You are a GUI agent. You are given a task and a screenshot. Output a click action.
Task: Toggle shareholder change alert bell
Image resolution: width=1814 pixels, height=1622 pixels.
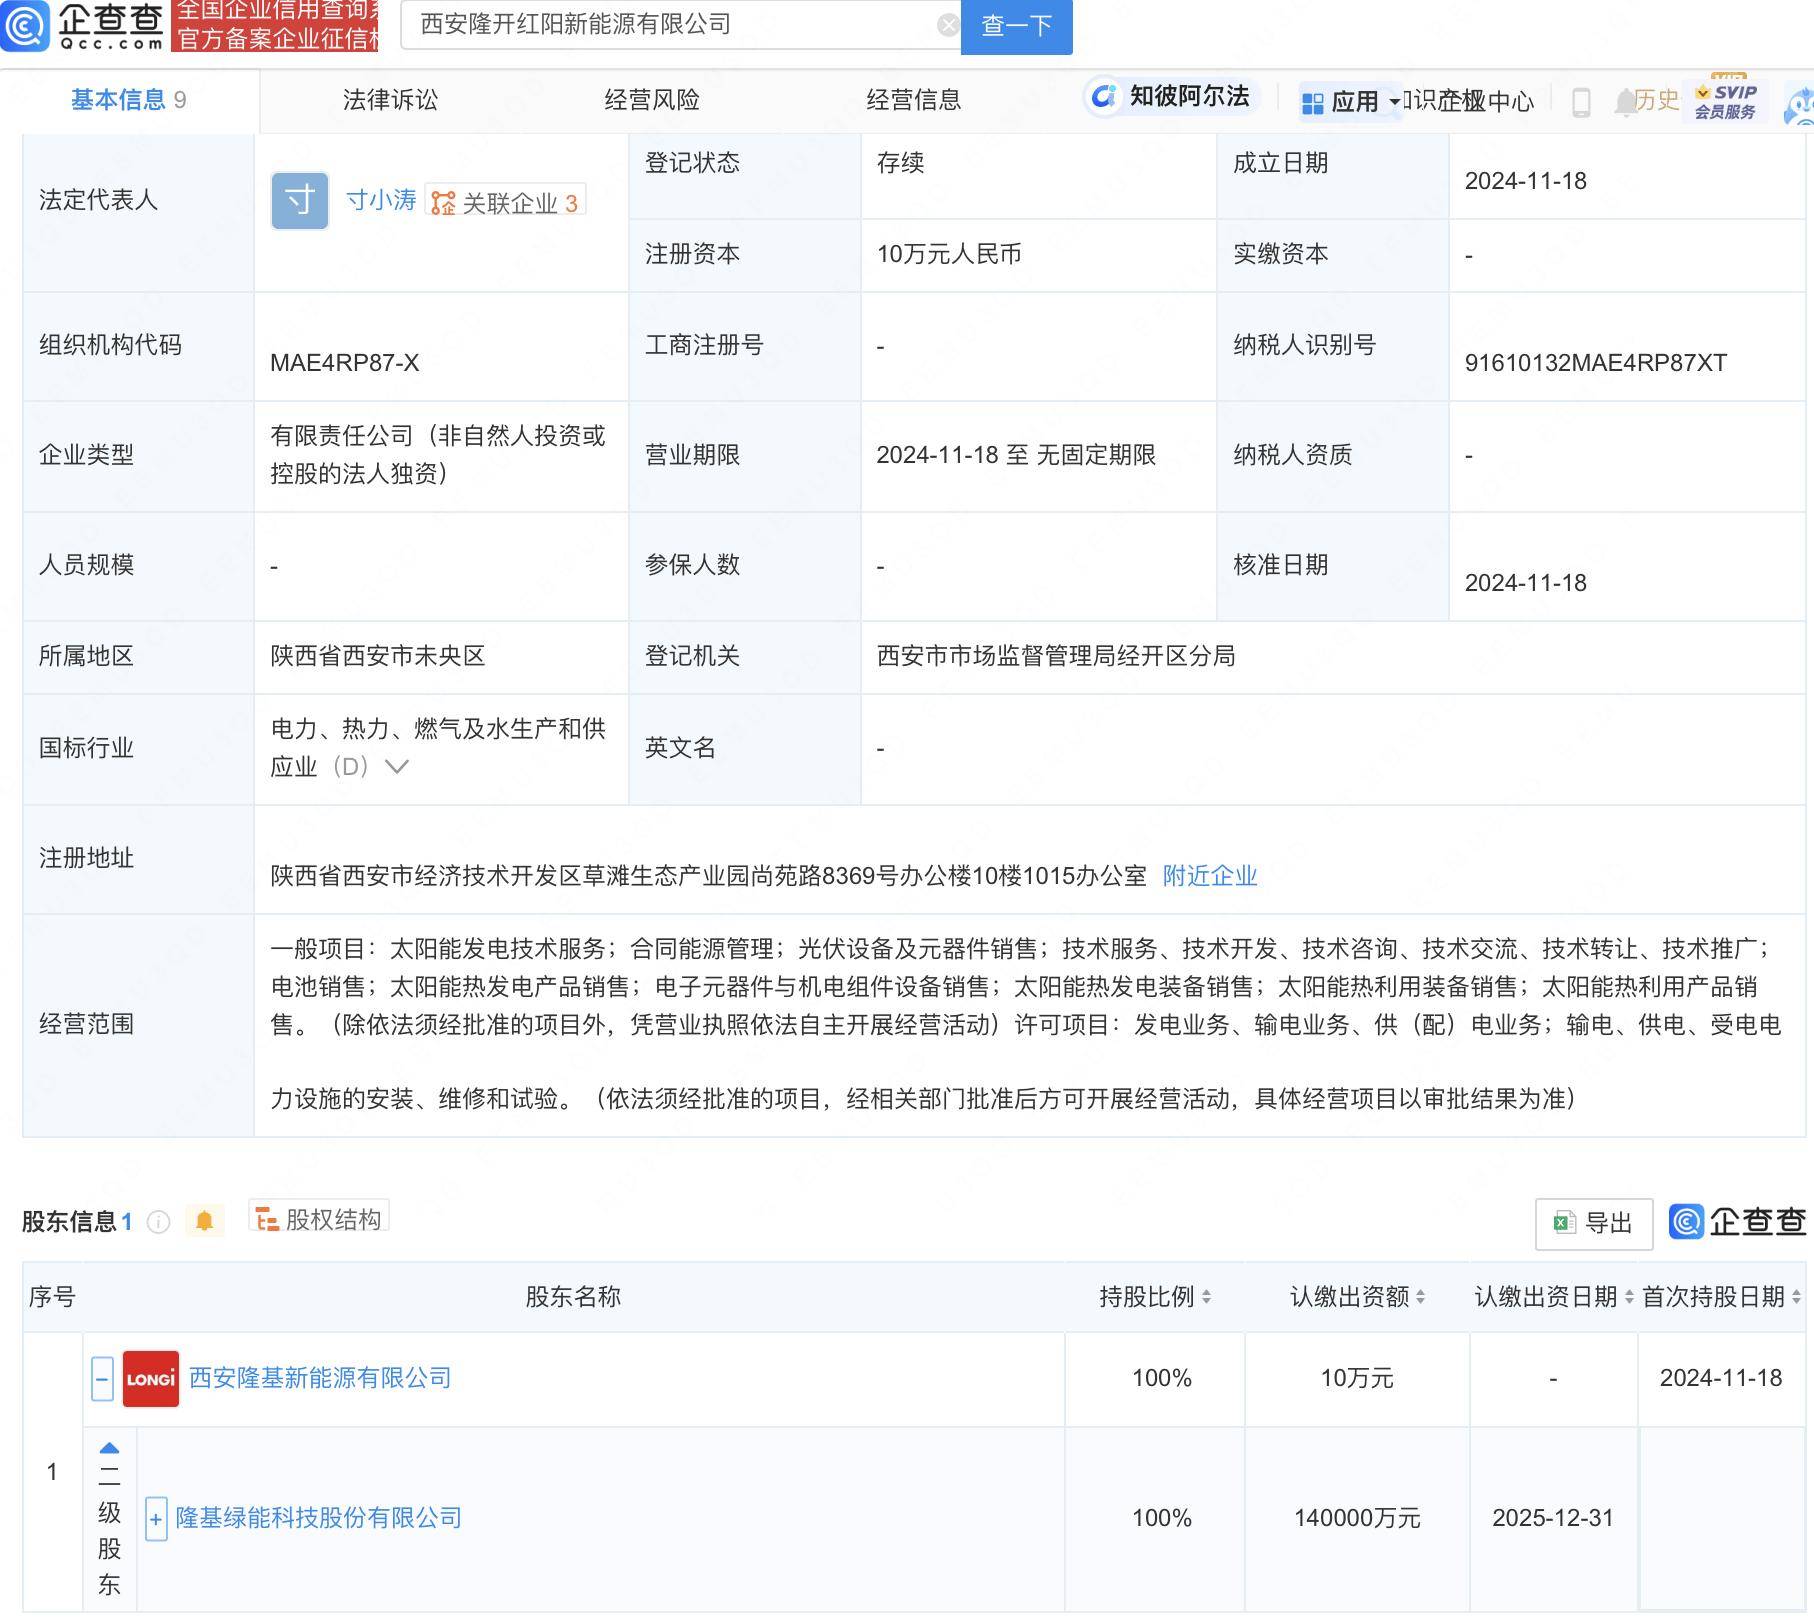coord(204,1221)
